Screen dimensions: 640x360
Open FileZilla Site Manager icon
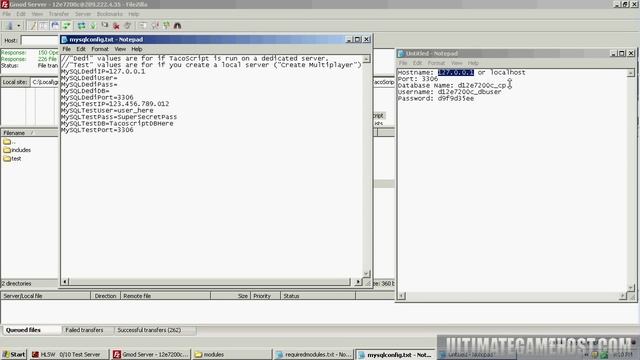coord(10,26)
